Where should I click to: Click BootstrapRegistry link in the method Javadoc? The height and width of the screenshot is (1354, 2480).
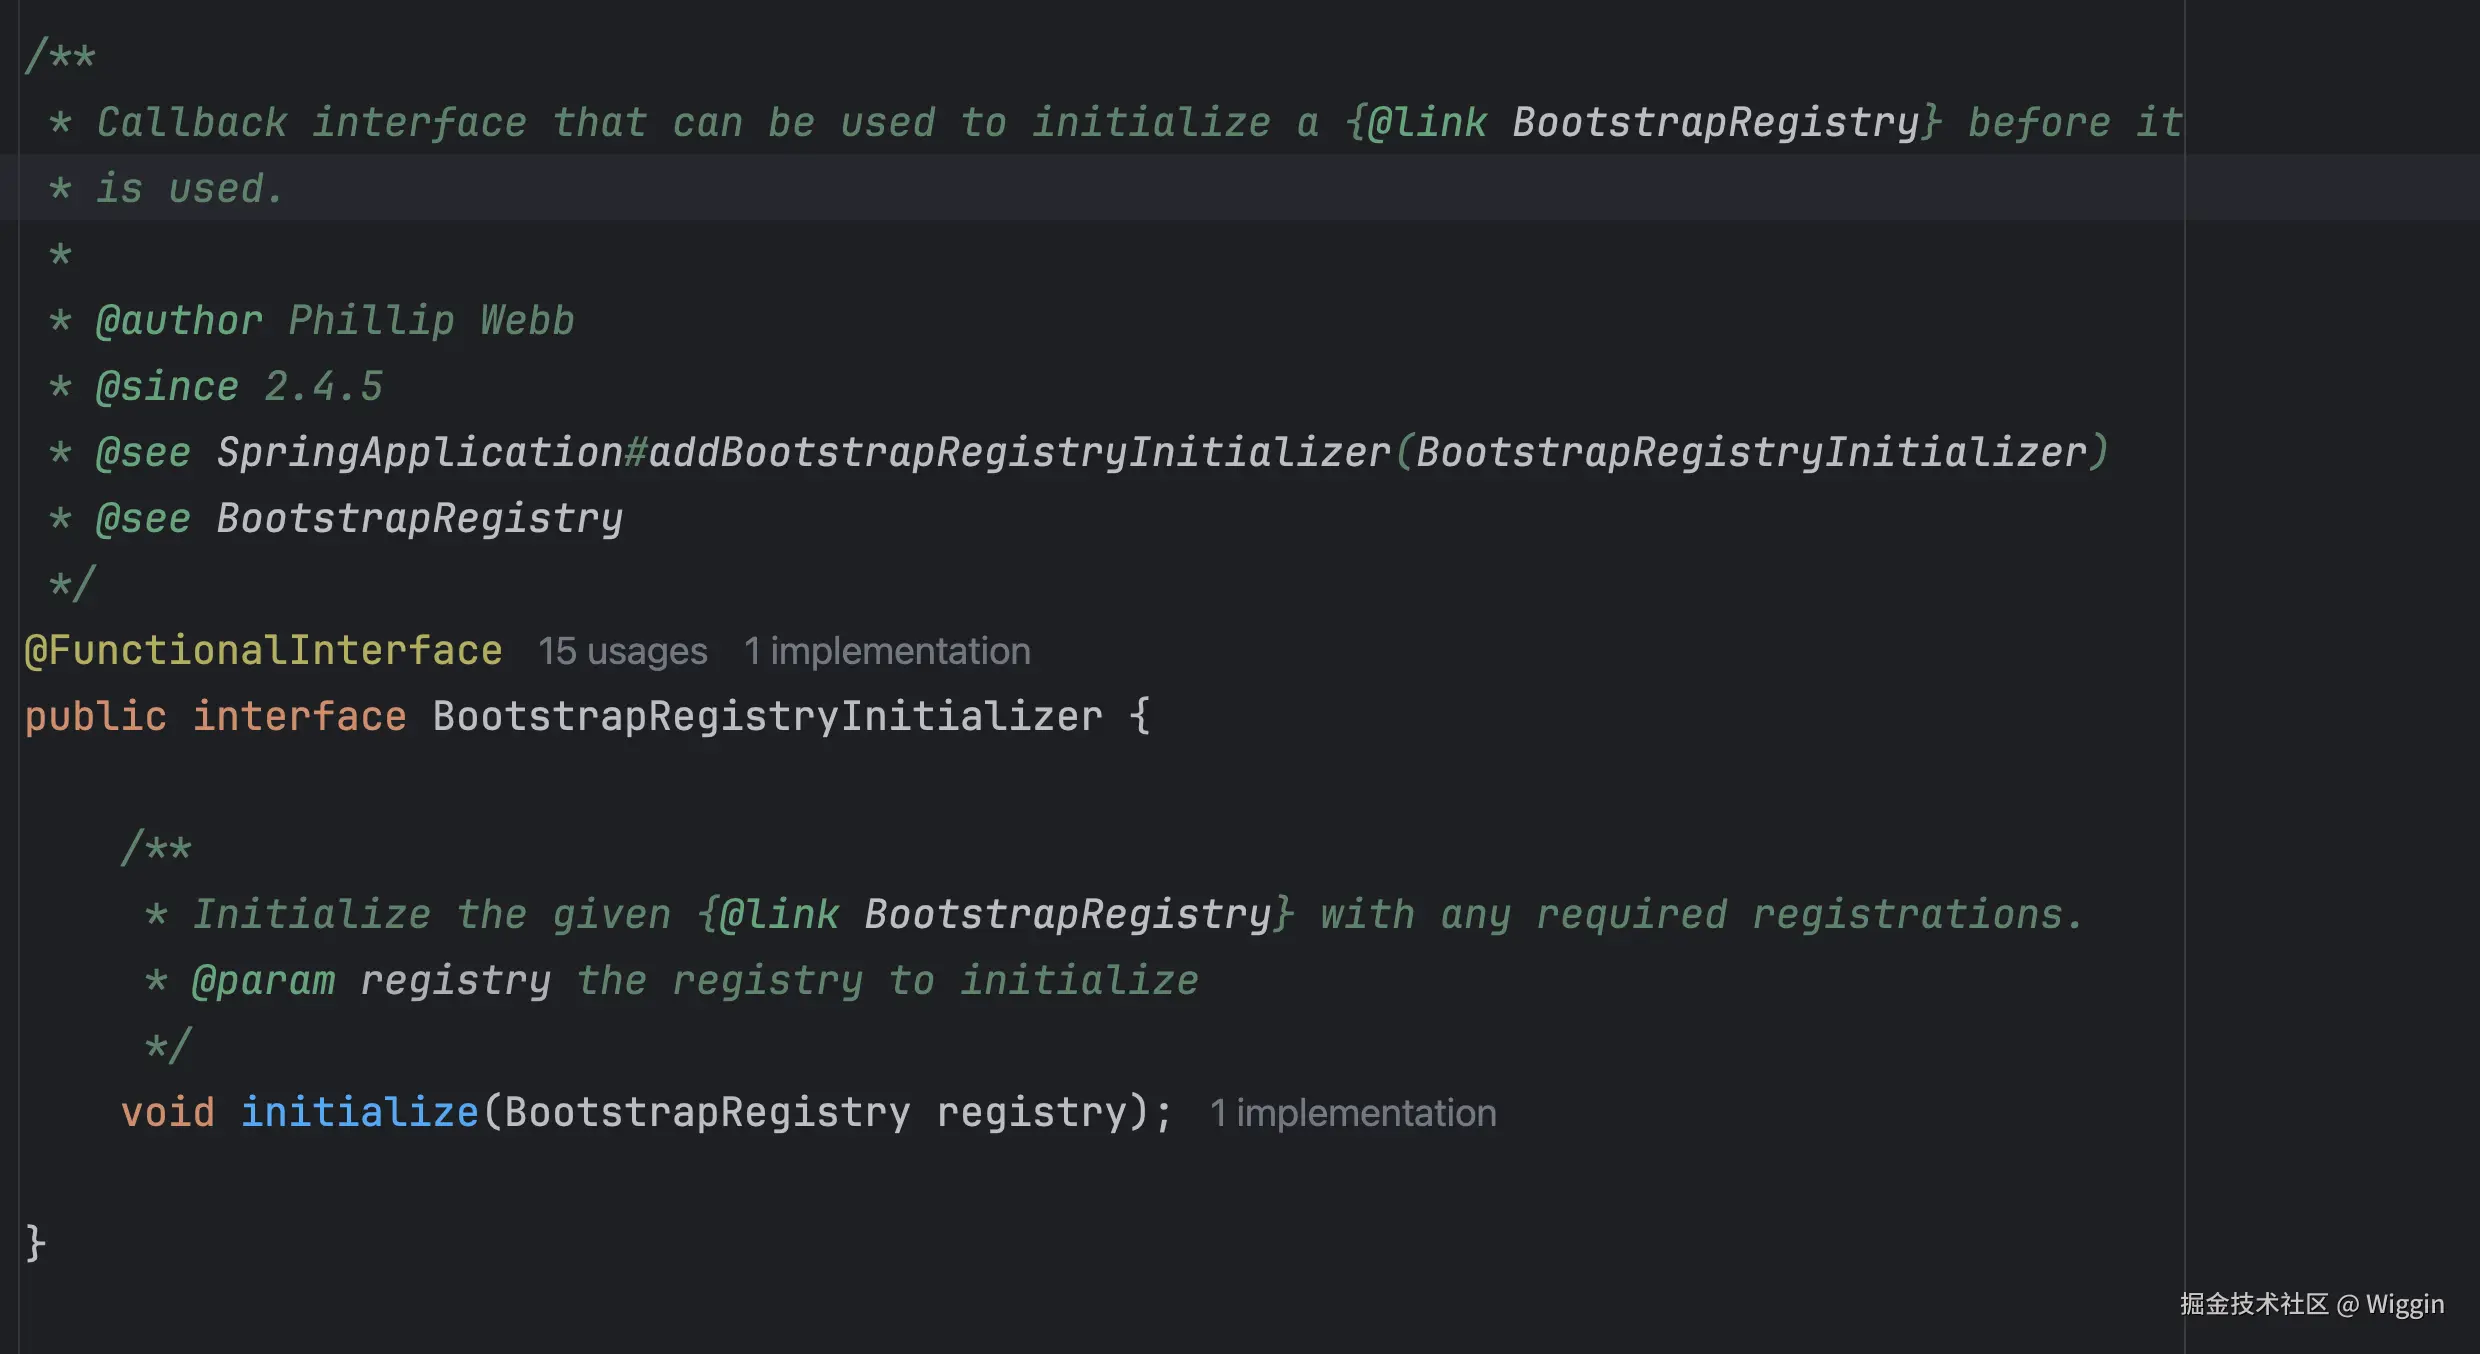pyautogui.click(x=1067, y=915)
